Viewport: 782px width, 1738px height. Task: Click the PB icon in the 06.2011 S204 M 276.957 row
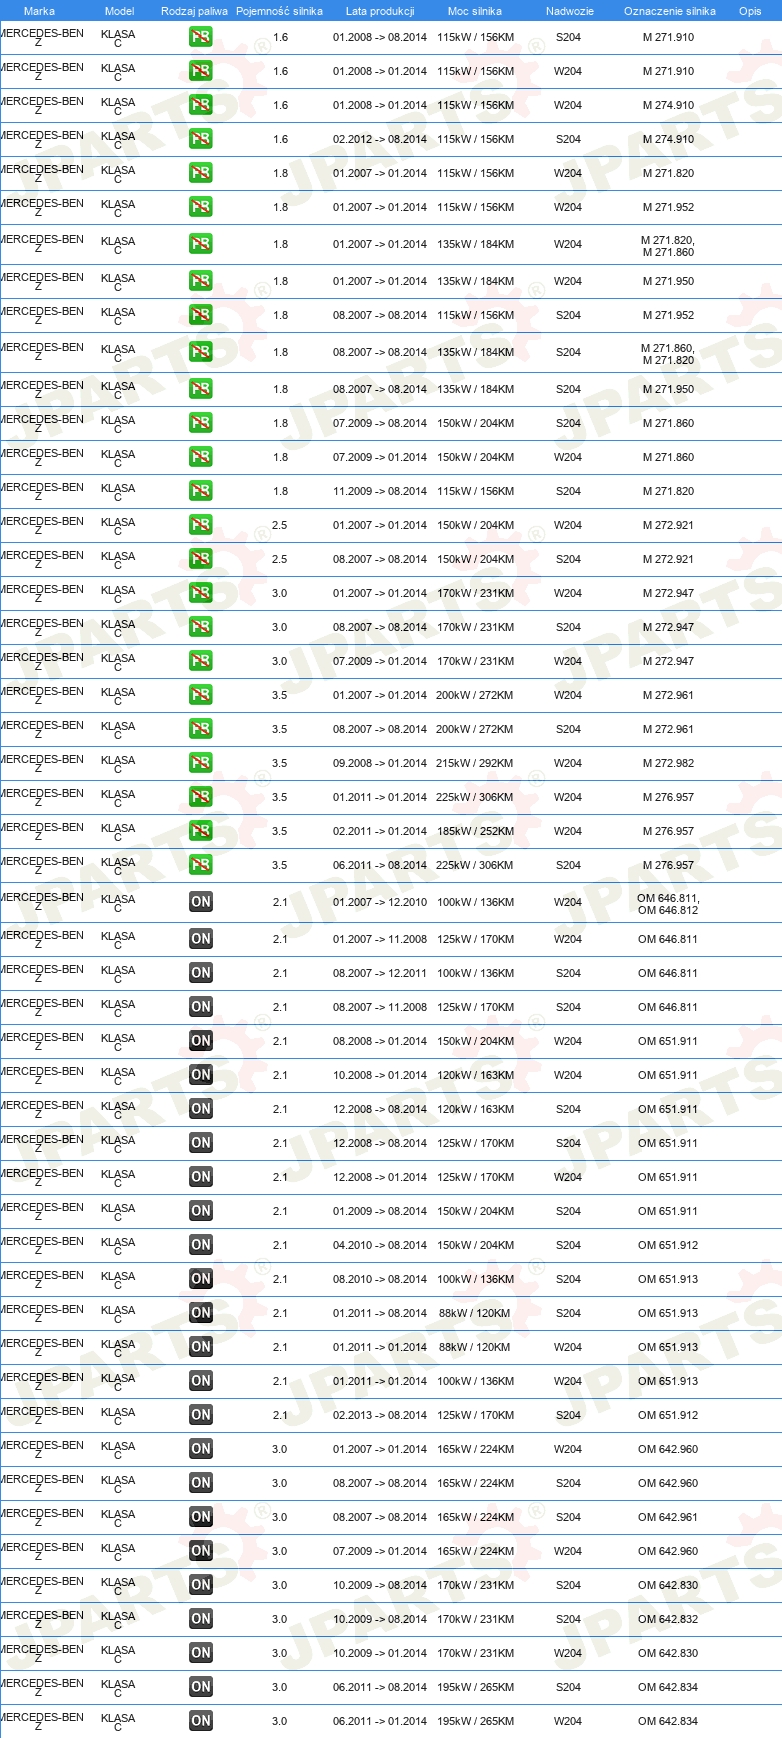click(x=201, y=865)
